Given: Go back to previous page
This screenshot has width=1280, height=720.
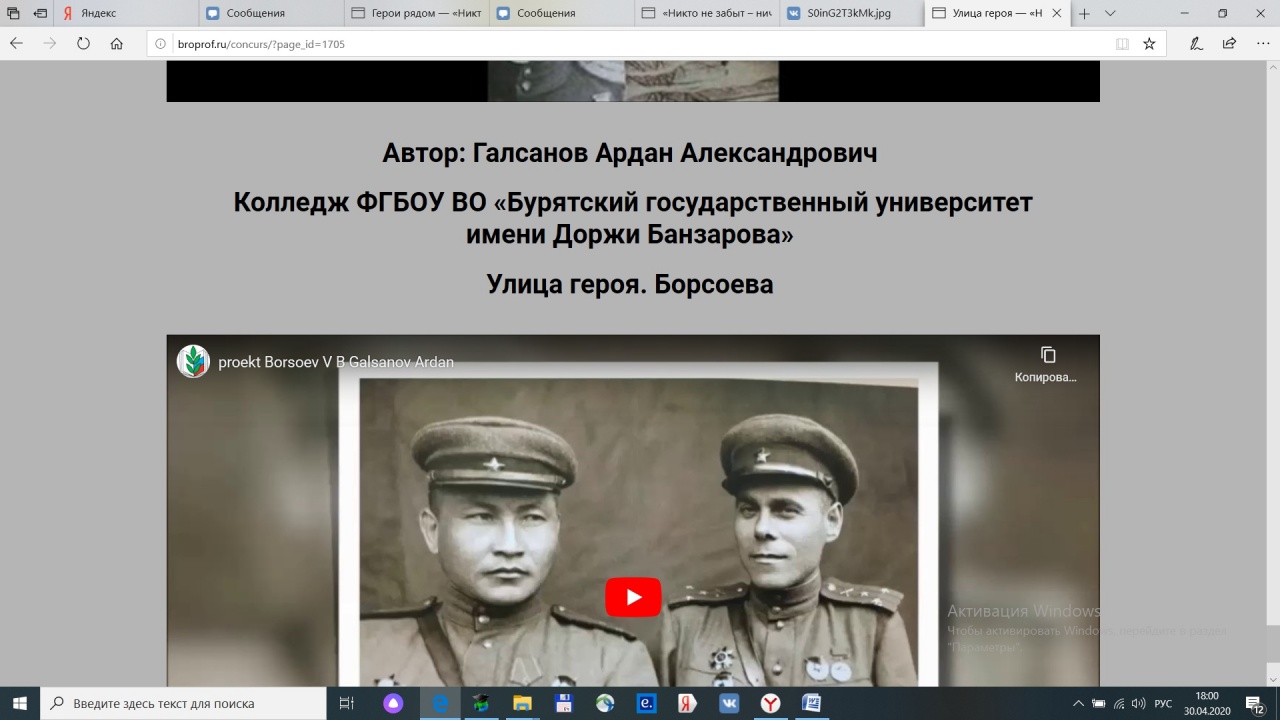Looking at the screenshot, I should click(x=16, y=44).
